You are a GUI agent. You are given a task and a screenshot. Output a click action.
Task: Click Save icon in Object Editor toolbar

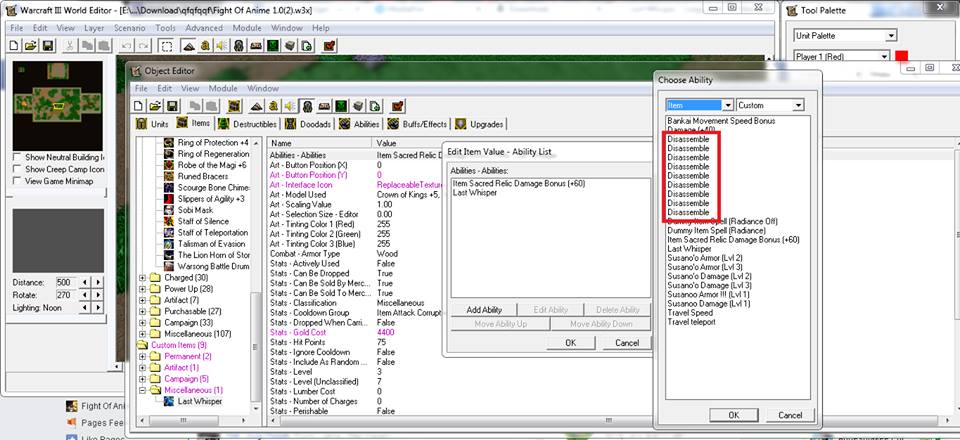point(172,105)
